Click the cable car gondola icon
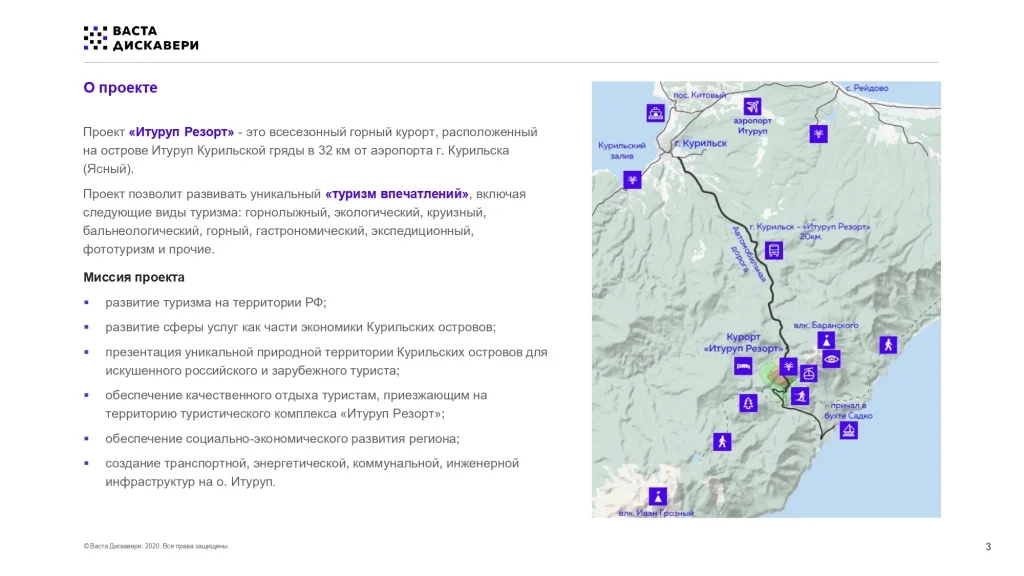The height and width of the screenshot is (576, 1024). tap(808, 374)
